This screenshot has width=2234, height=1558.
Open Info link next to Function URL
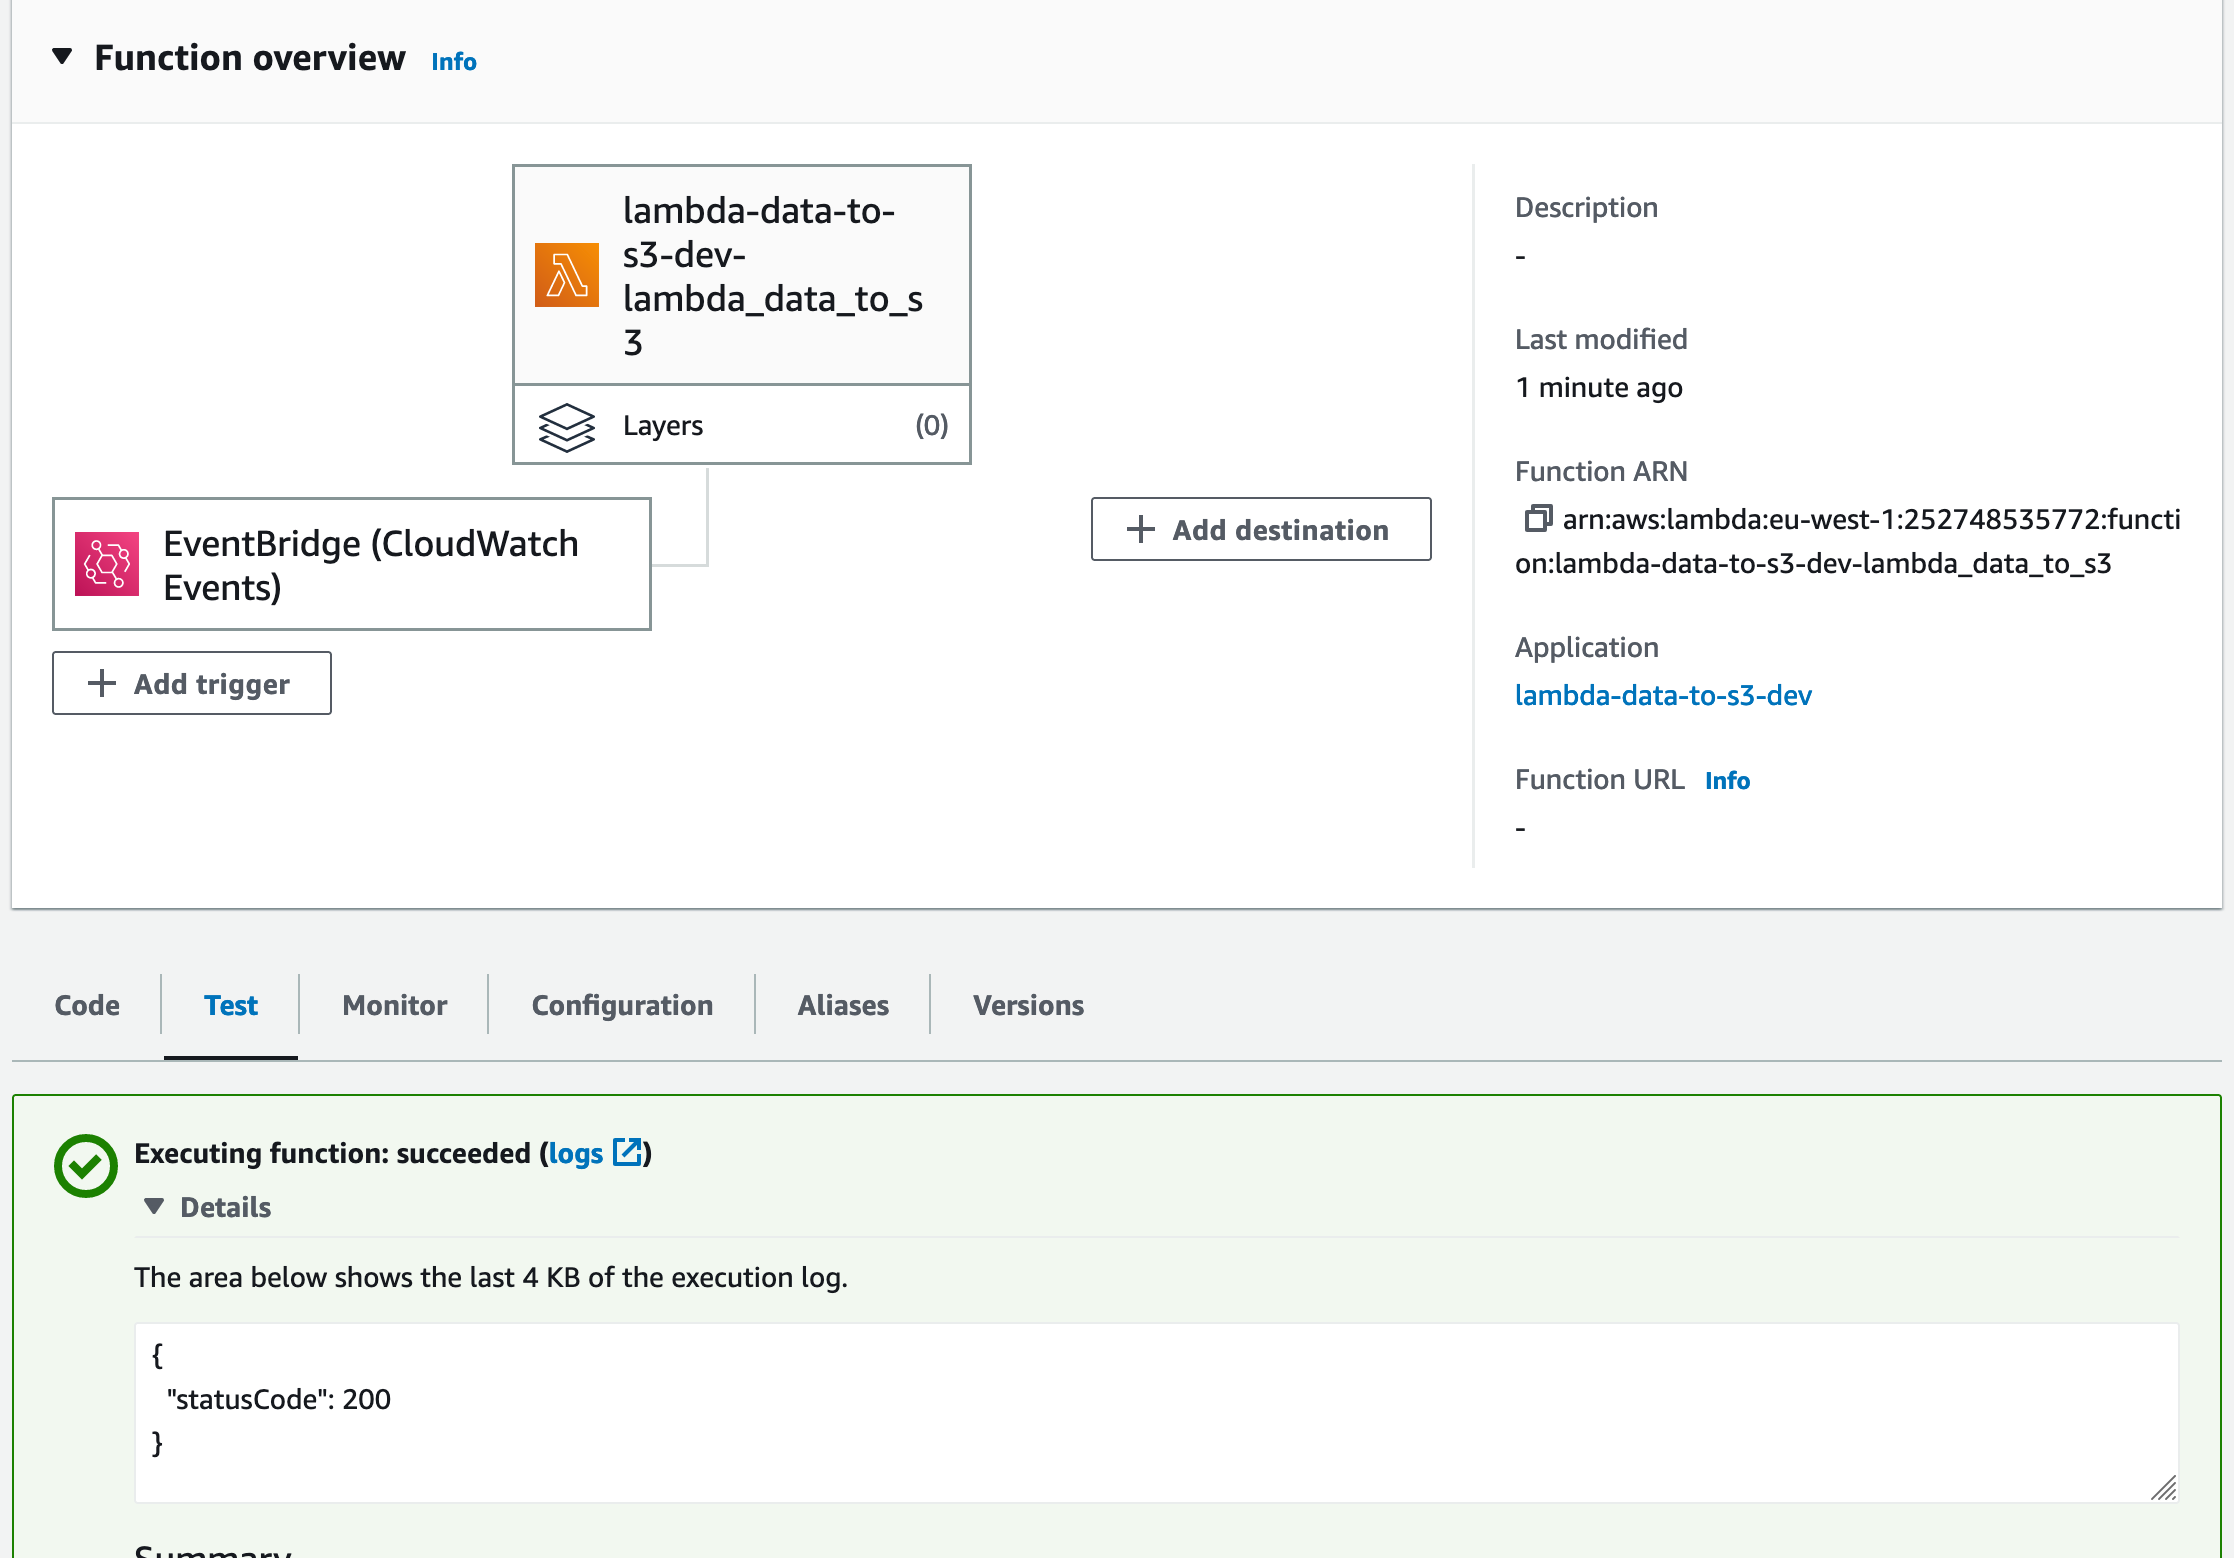point(1727,780)
